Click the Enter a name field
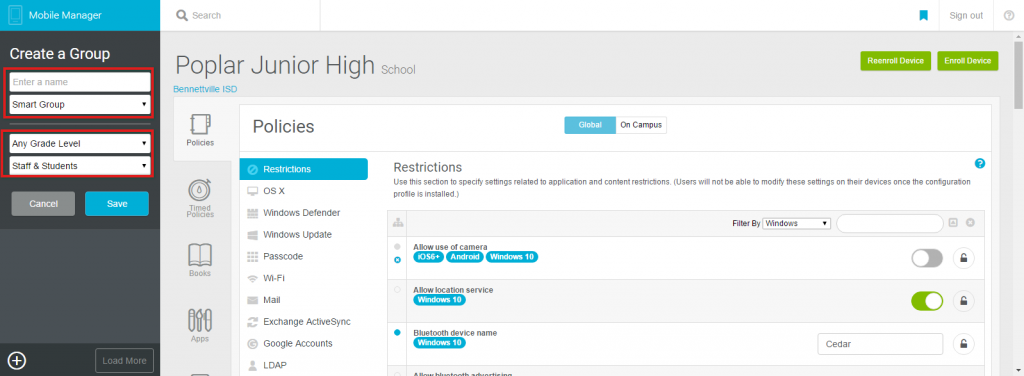Screen dimensions: 1024x376 pos(80,82)
